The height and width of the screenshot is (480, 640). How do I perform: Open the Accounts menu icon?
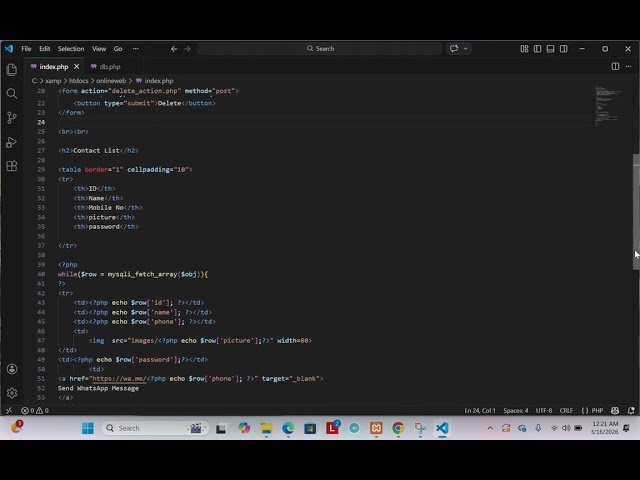12,369
